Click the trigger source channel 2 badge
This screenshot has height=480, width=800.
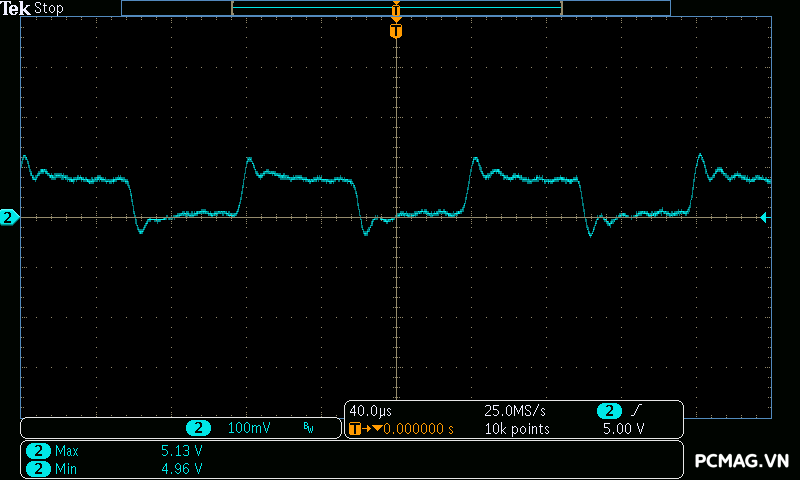pos(609,411)
